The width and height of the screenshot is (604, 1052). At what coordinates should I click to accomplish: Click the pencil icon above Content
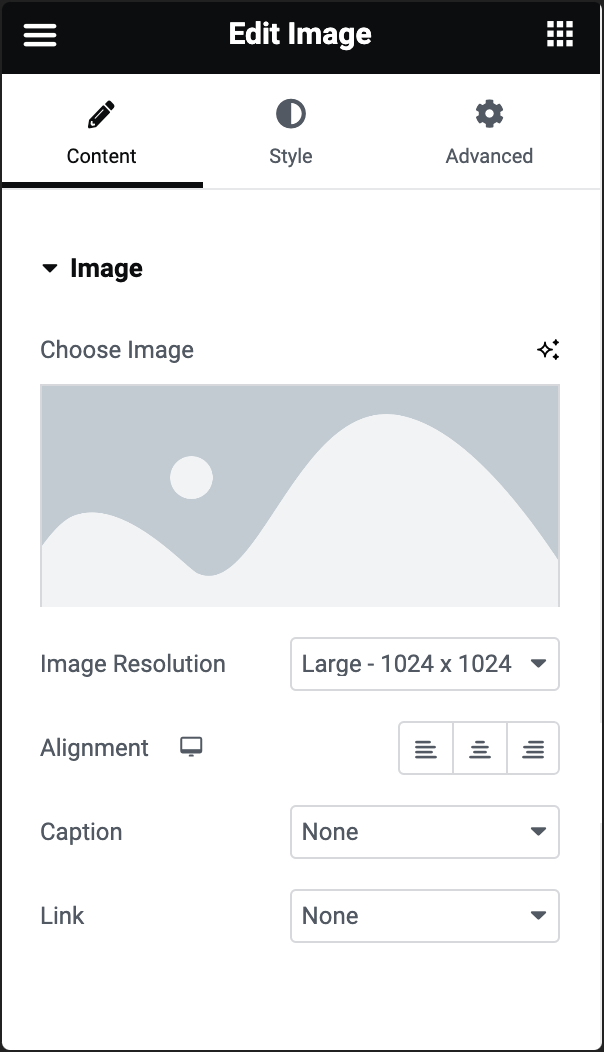pos(101,115)
